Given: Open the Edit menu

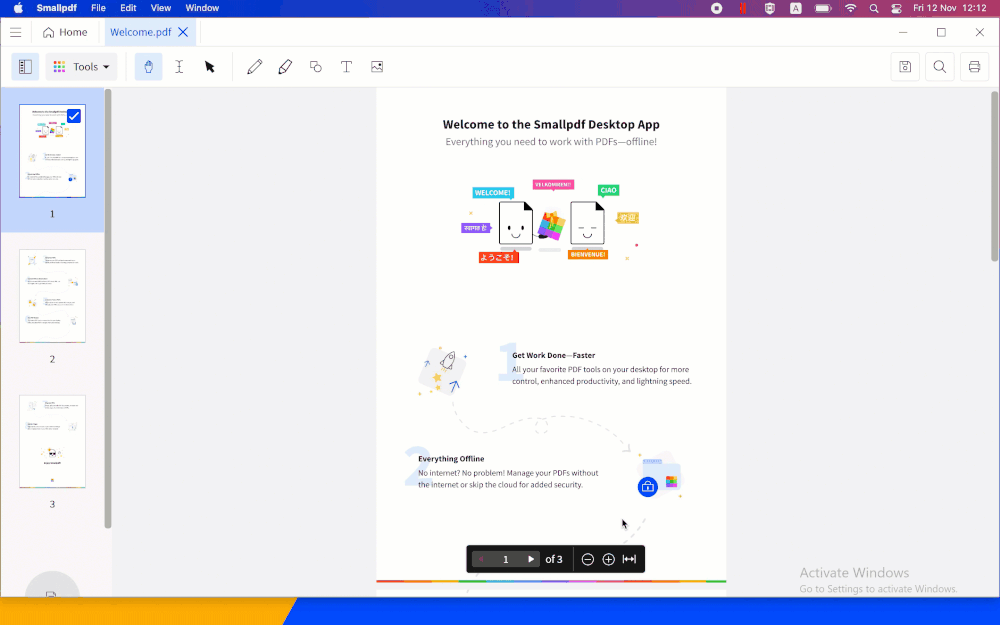Looking at the screenshot, I should pyautogui.click(x=128, y=8).
